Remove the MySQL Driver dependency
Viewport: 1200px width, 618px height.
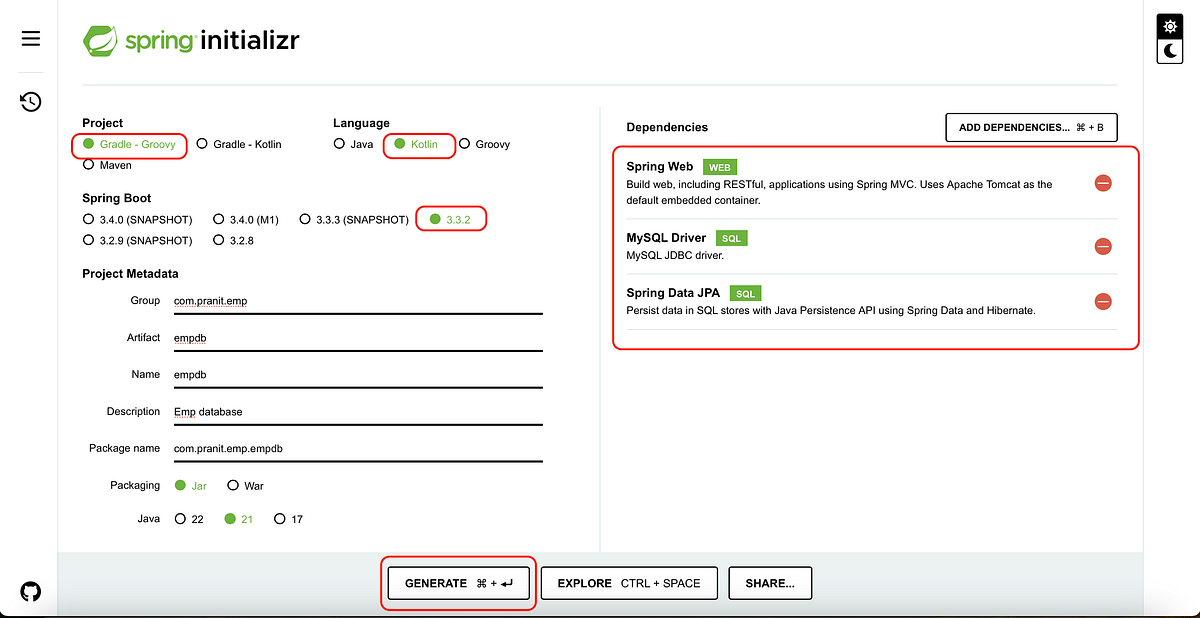point(1103,246)
